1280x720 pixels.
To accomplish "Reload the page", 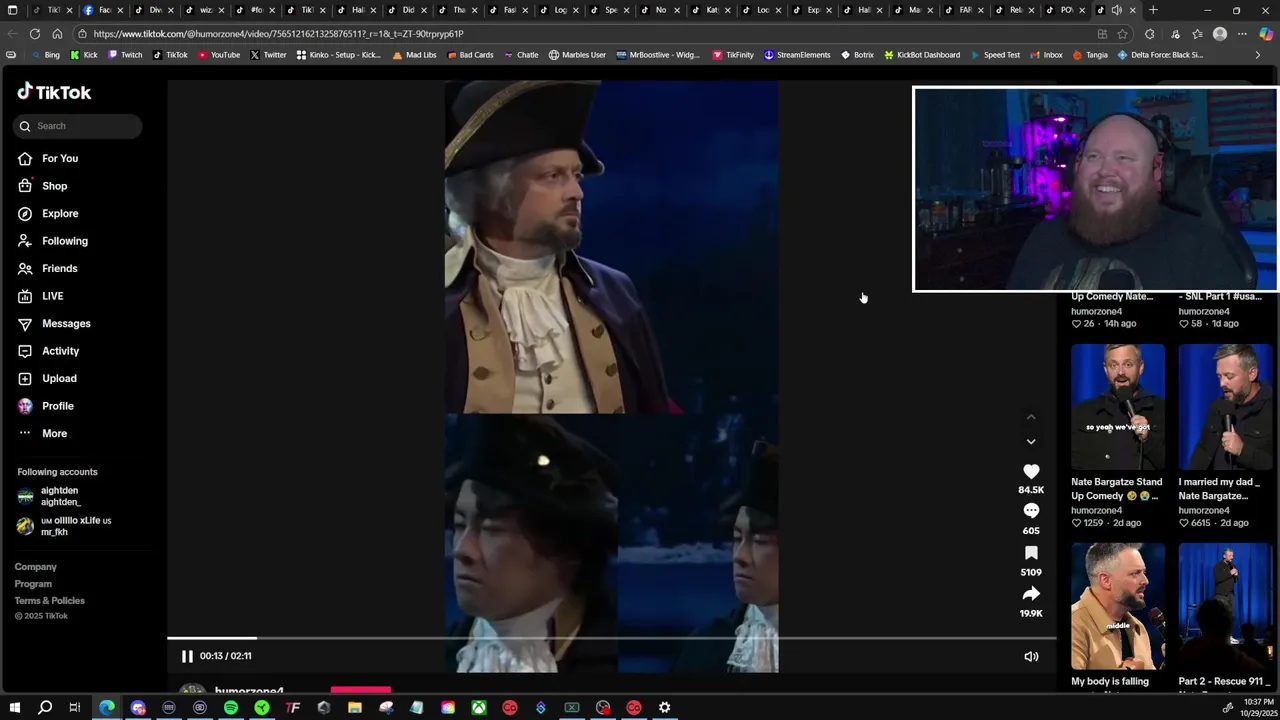I will click(x=35, y=34).
